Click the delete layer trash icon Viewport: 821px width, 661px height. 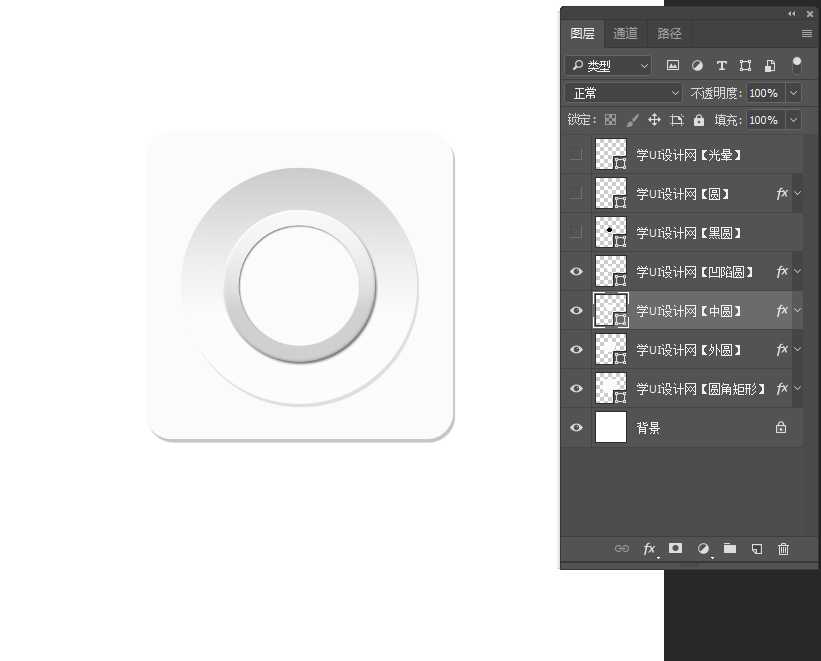(784, 548)
